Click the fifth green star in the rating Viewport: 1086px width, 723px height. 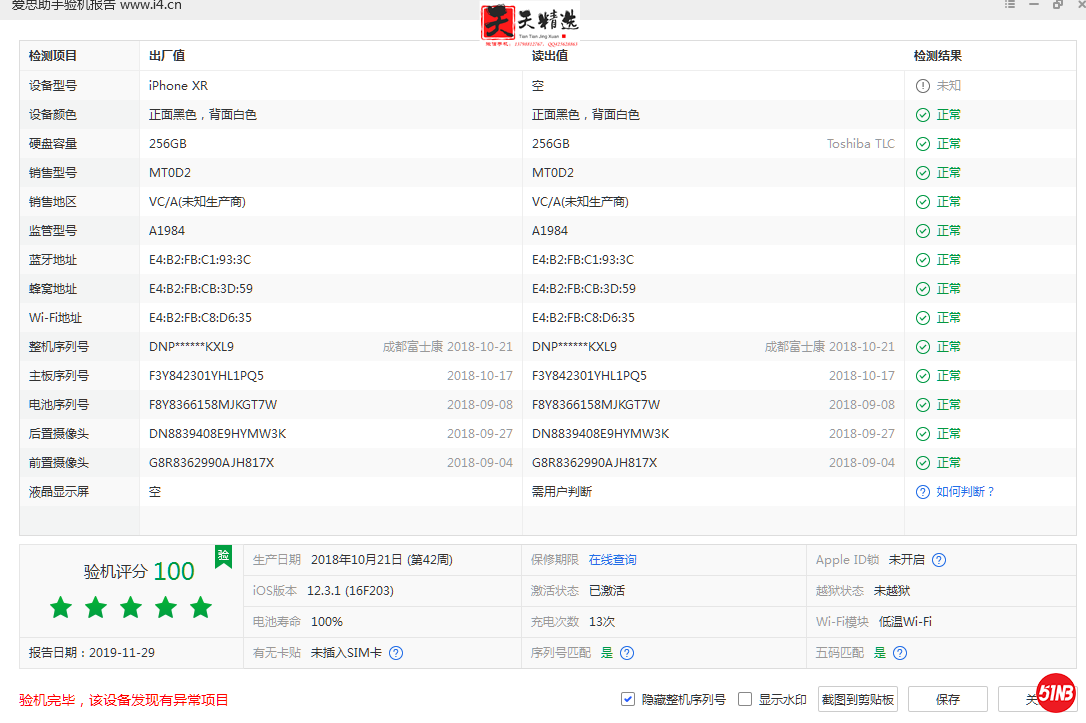[x=199, y=607]
